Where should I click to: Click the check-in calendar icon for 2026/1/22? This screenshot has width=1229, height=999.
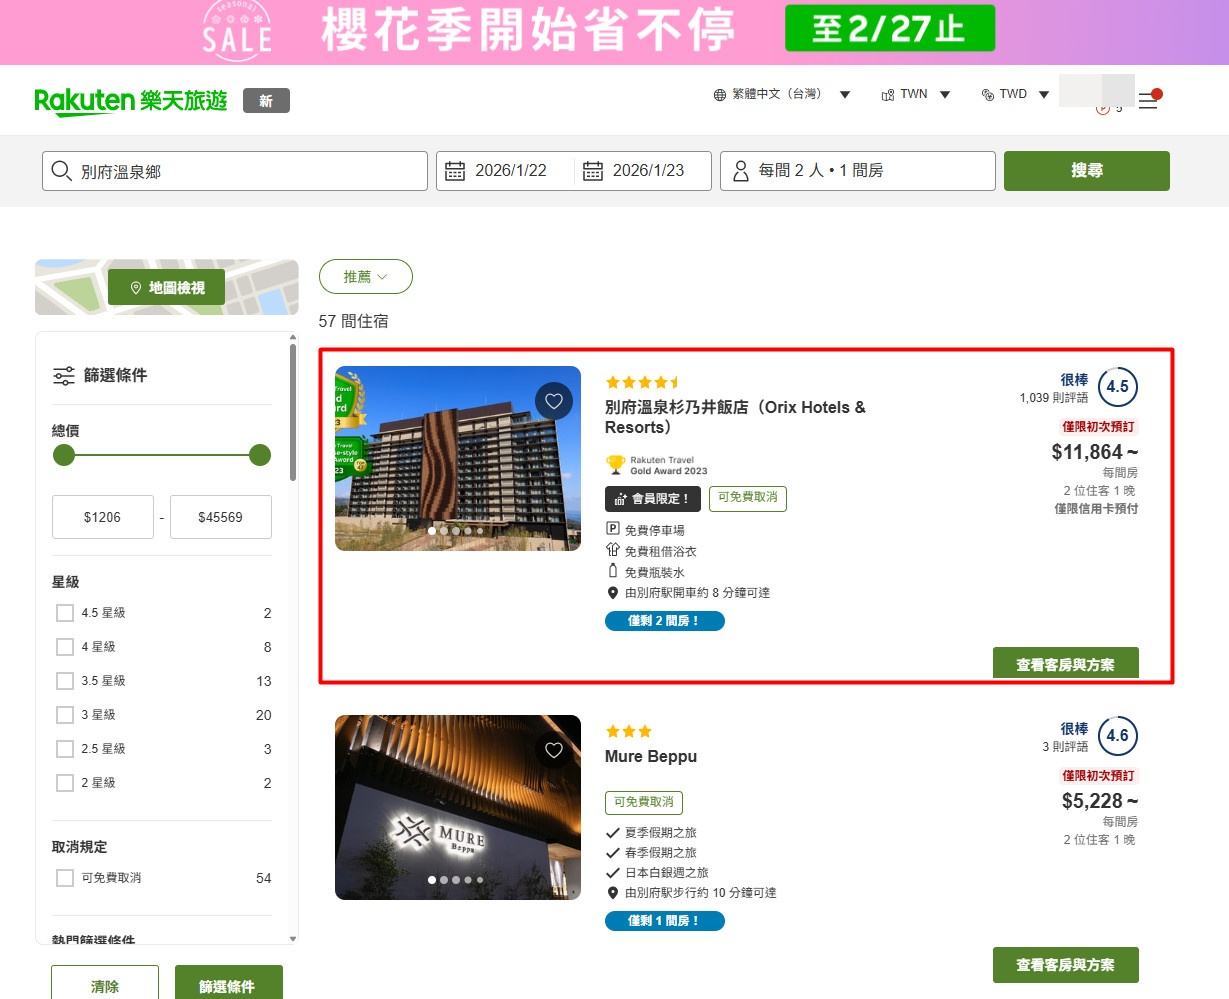[455, 171]
